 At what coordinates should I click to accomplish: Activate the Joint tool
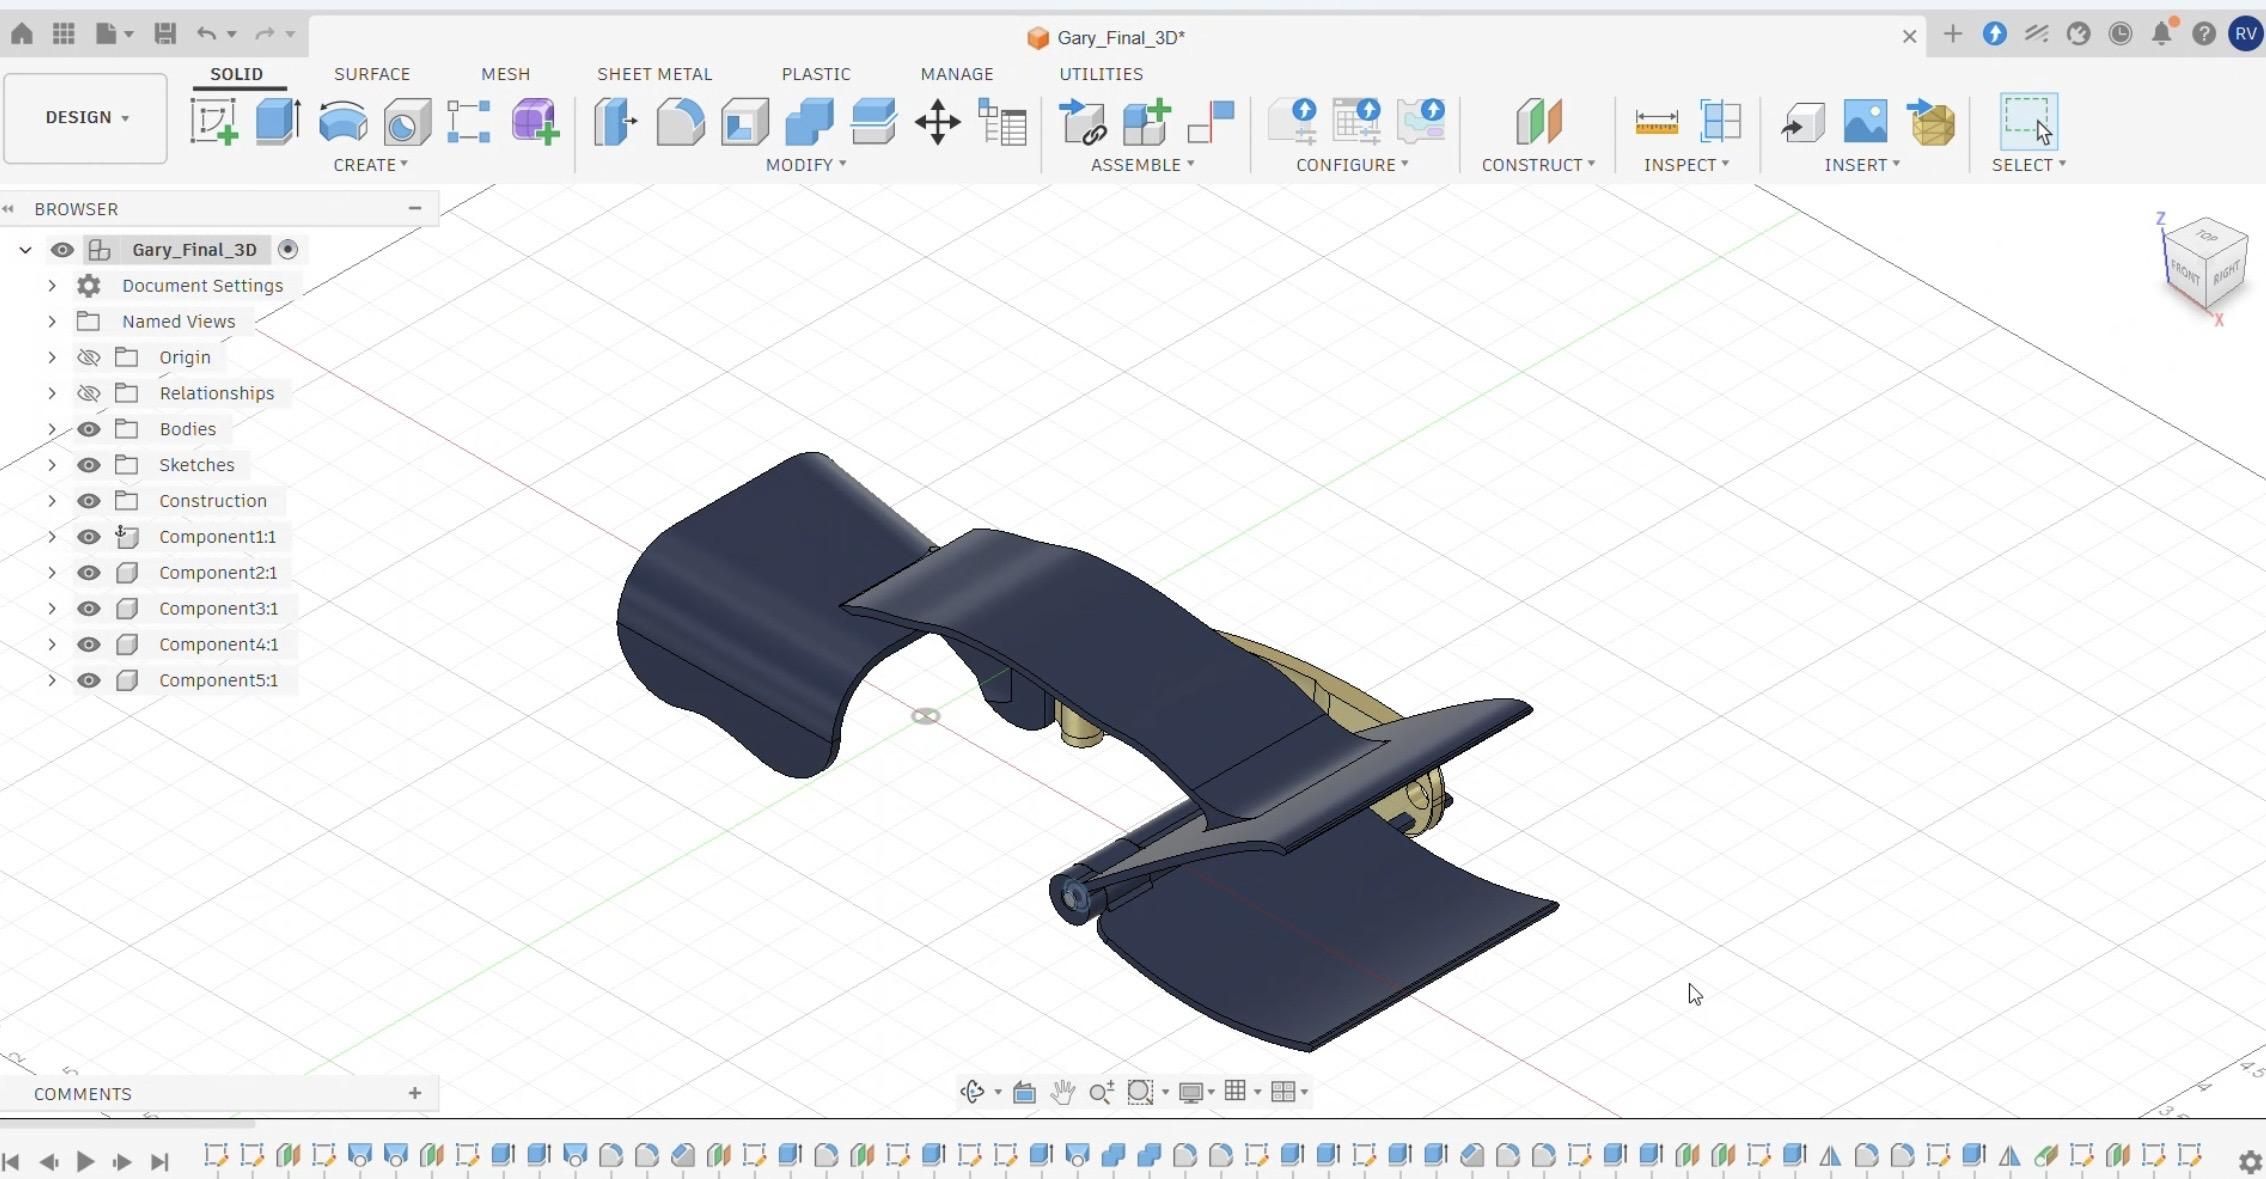pyautogui.click(x=1211, y=122)
